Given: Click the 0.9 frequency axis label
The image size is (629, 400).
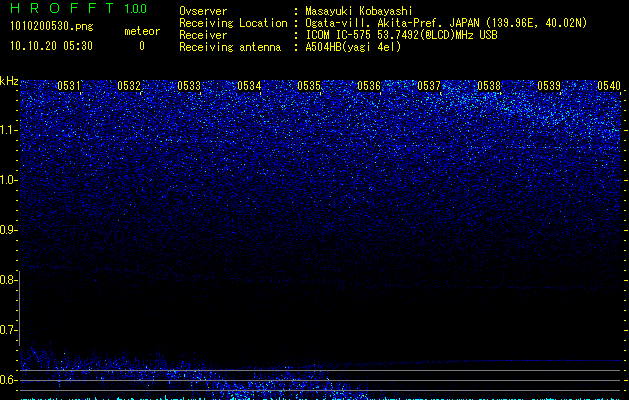Looking at the screenshot, I should (x=9, y=230).
